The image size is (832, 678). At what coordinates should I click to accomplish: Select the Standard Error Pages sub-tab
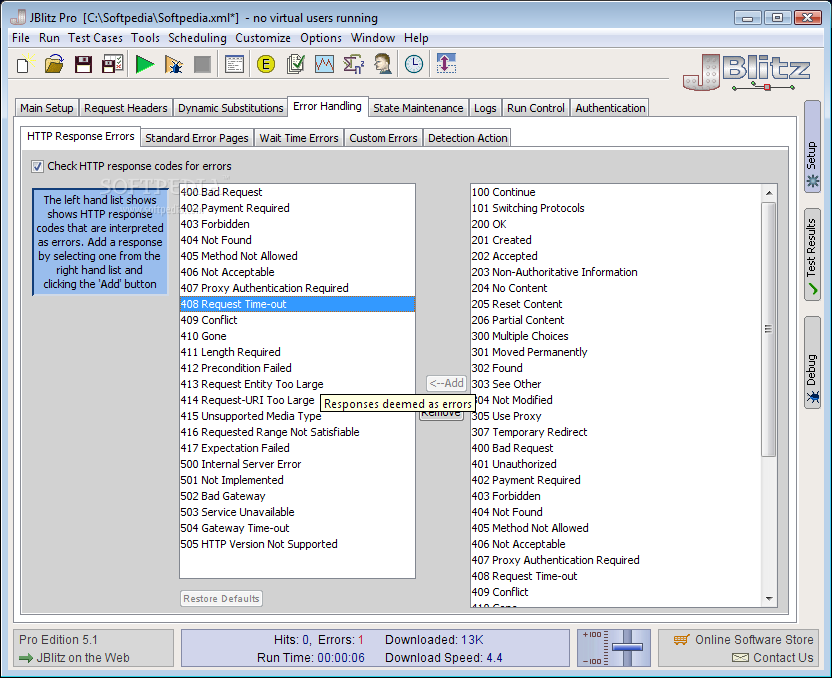pos(197,138)
